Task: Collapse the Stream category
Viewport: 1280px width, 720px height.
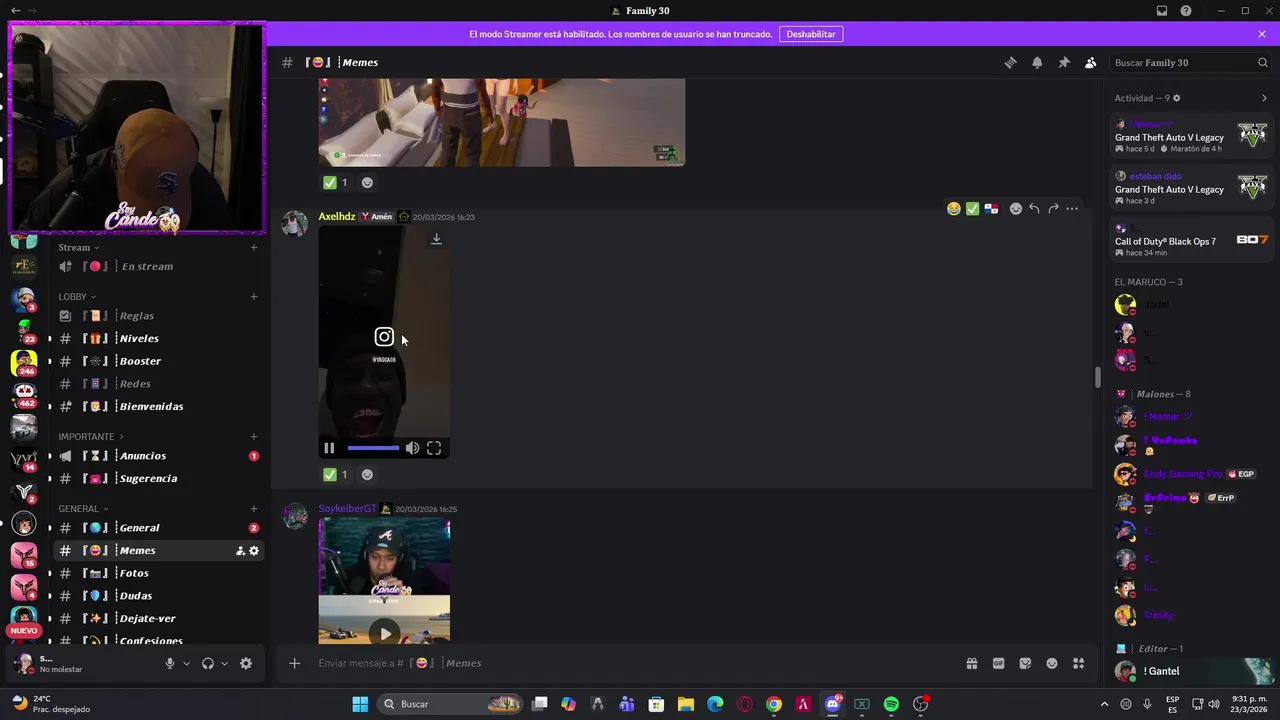Action: [79, 247]
